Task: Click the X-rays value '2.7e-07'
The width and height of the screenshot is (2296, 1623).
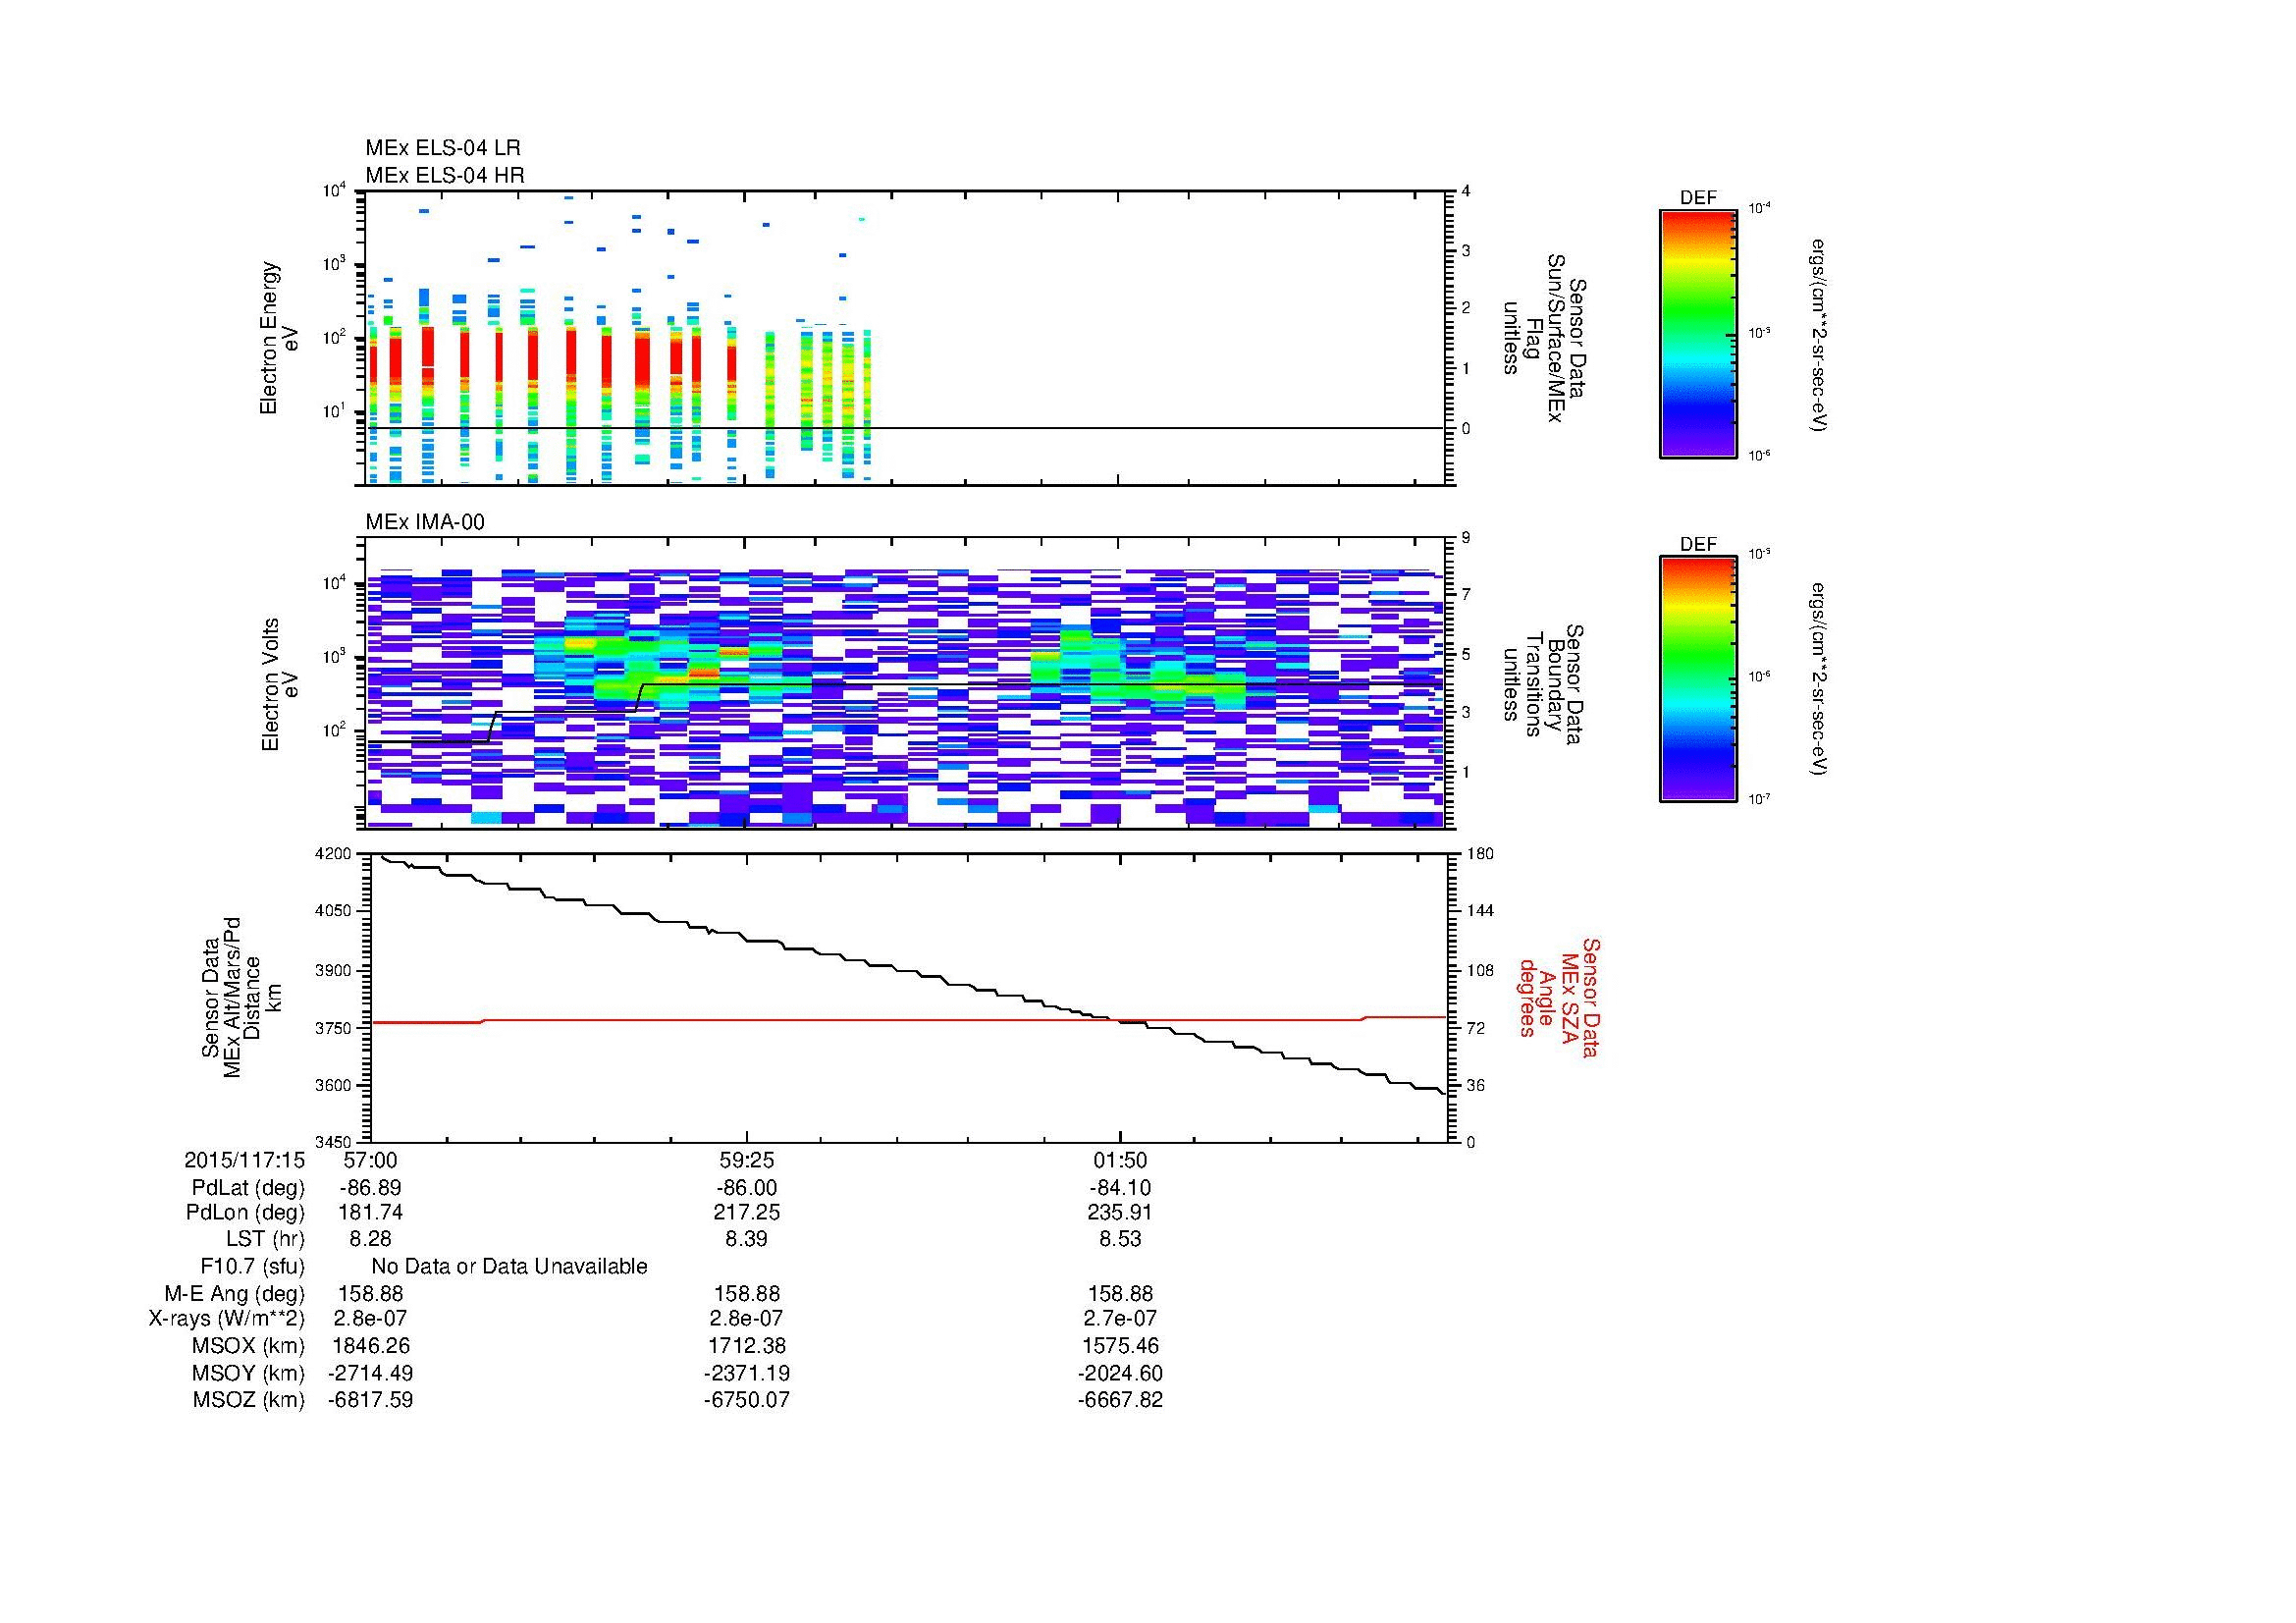Action: 1120,1319
